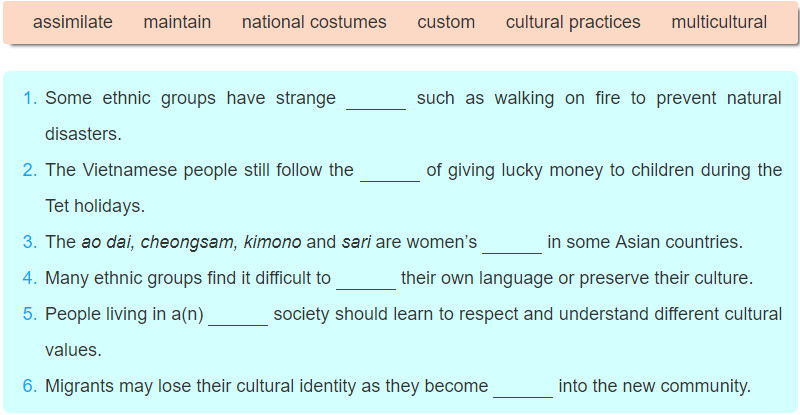Image resolution: width=800 pixels, height=415 pixels.
Task: Click the blue question number 2
Action: (x=29, y=171)
